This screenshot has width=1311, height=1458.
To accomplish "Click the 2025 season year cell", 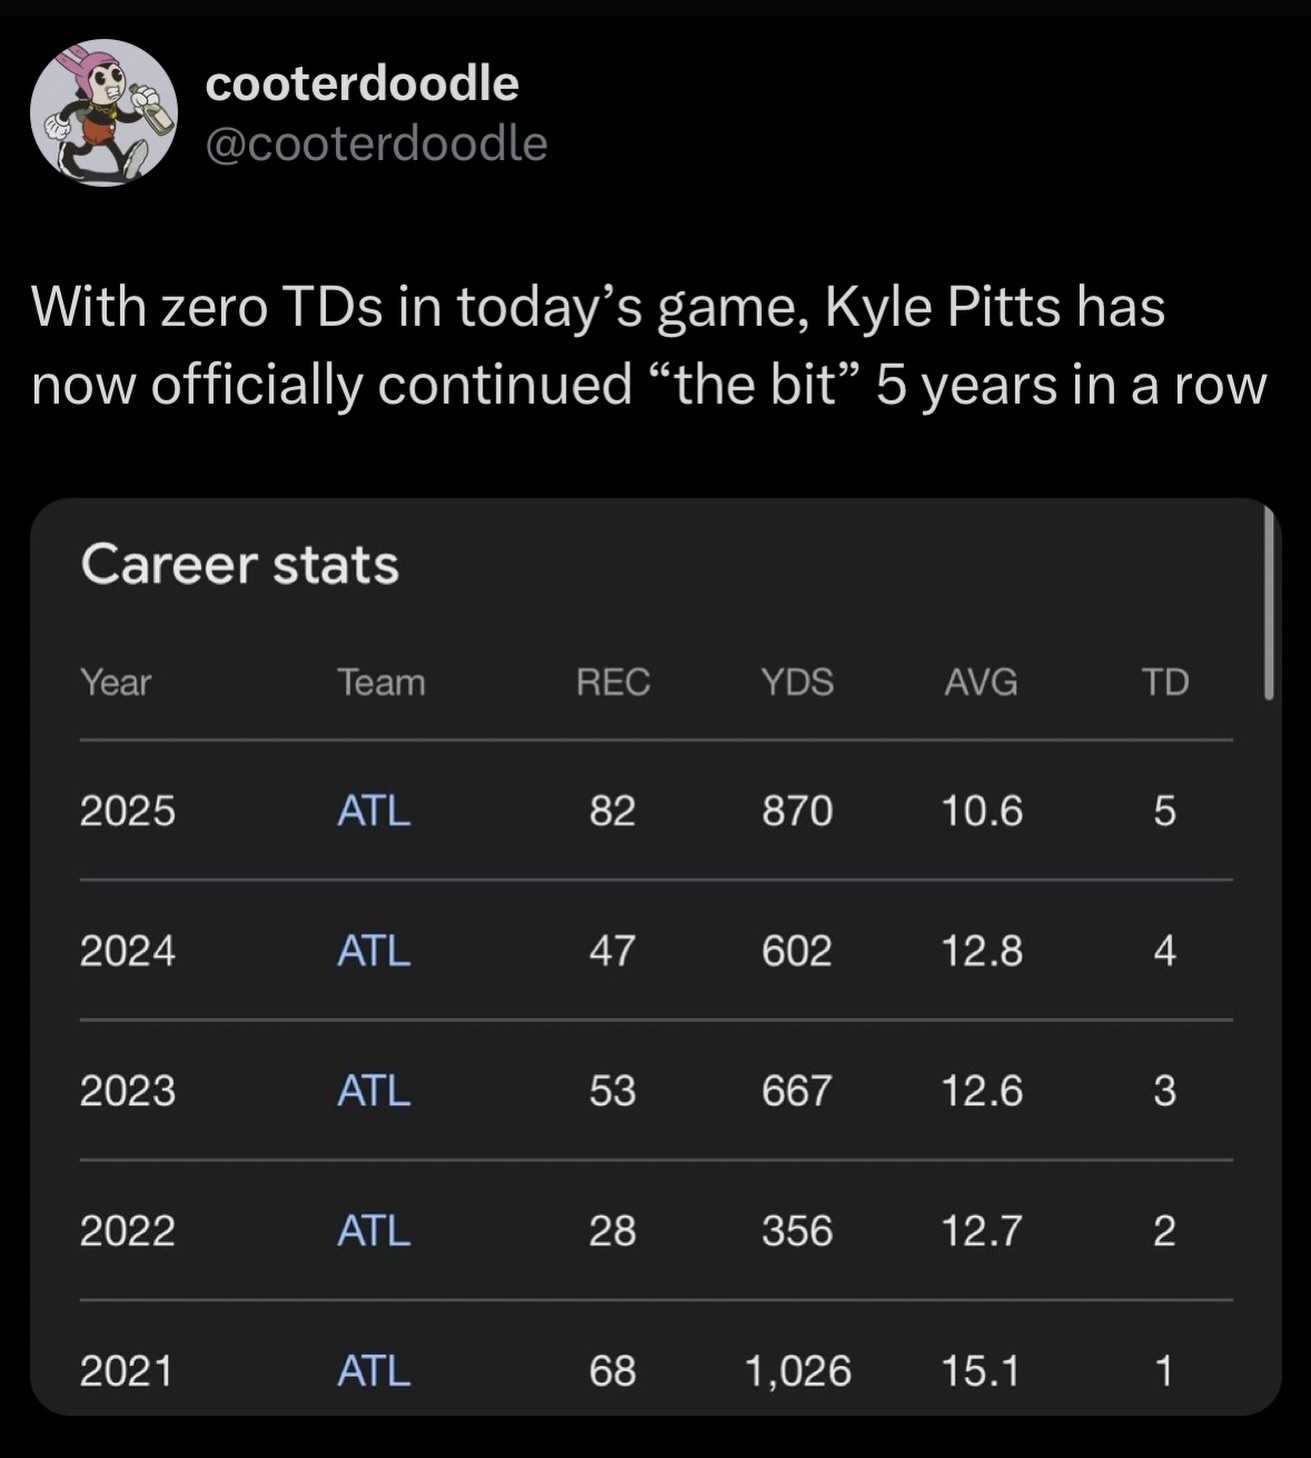I will tap(128, 810).
